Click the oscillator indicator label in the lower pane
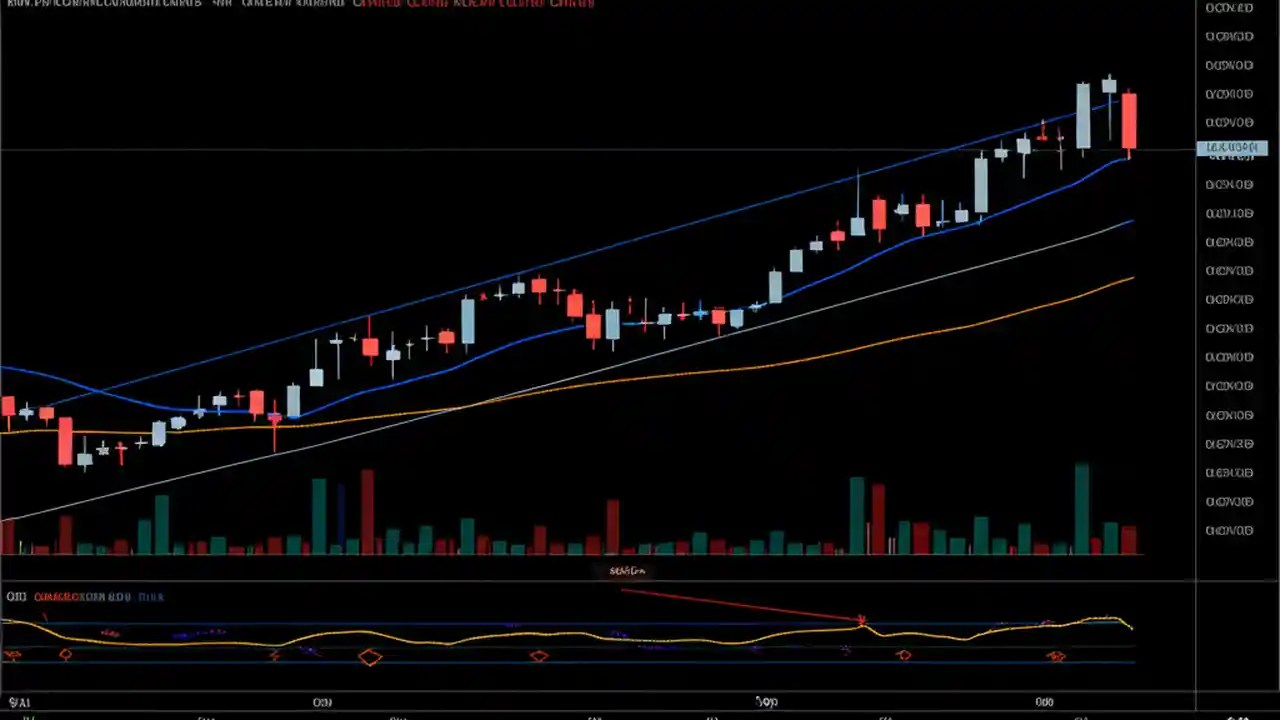 point(14,596)
